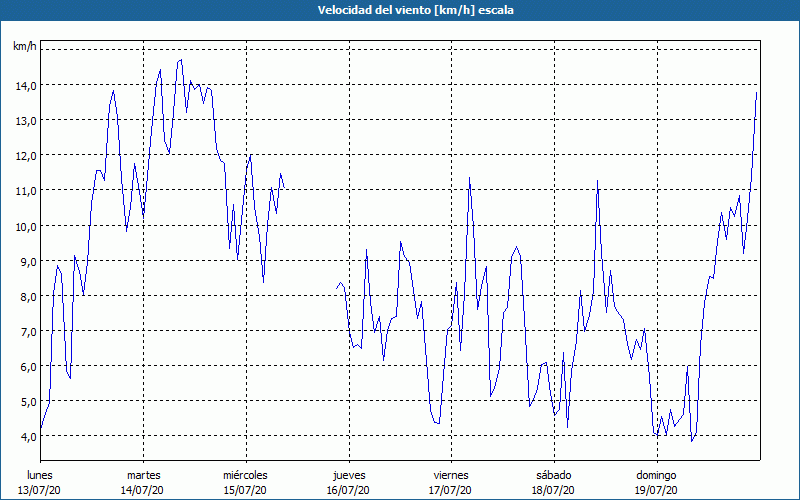Select the 13,0 value on the y-axis
Viewport: 800px width, 500px height.
[x=25, y=121]
